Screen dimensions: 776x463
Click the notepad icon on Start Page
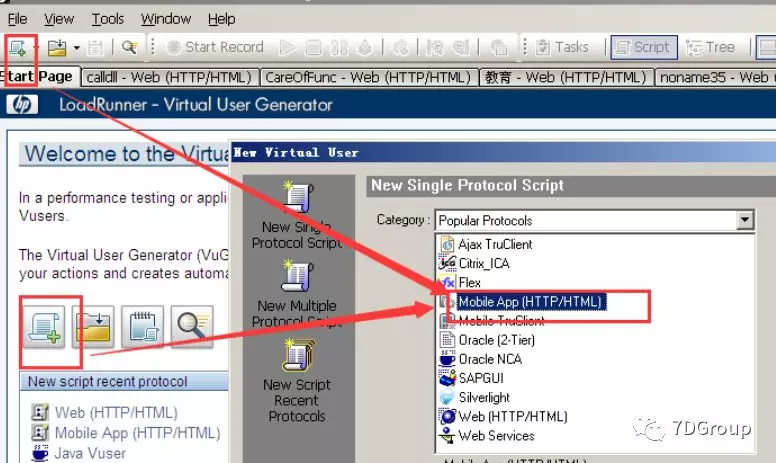pyautogui.click(x=143, y=327)
